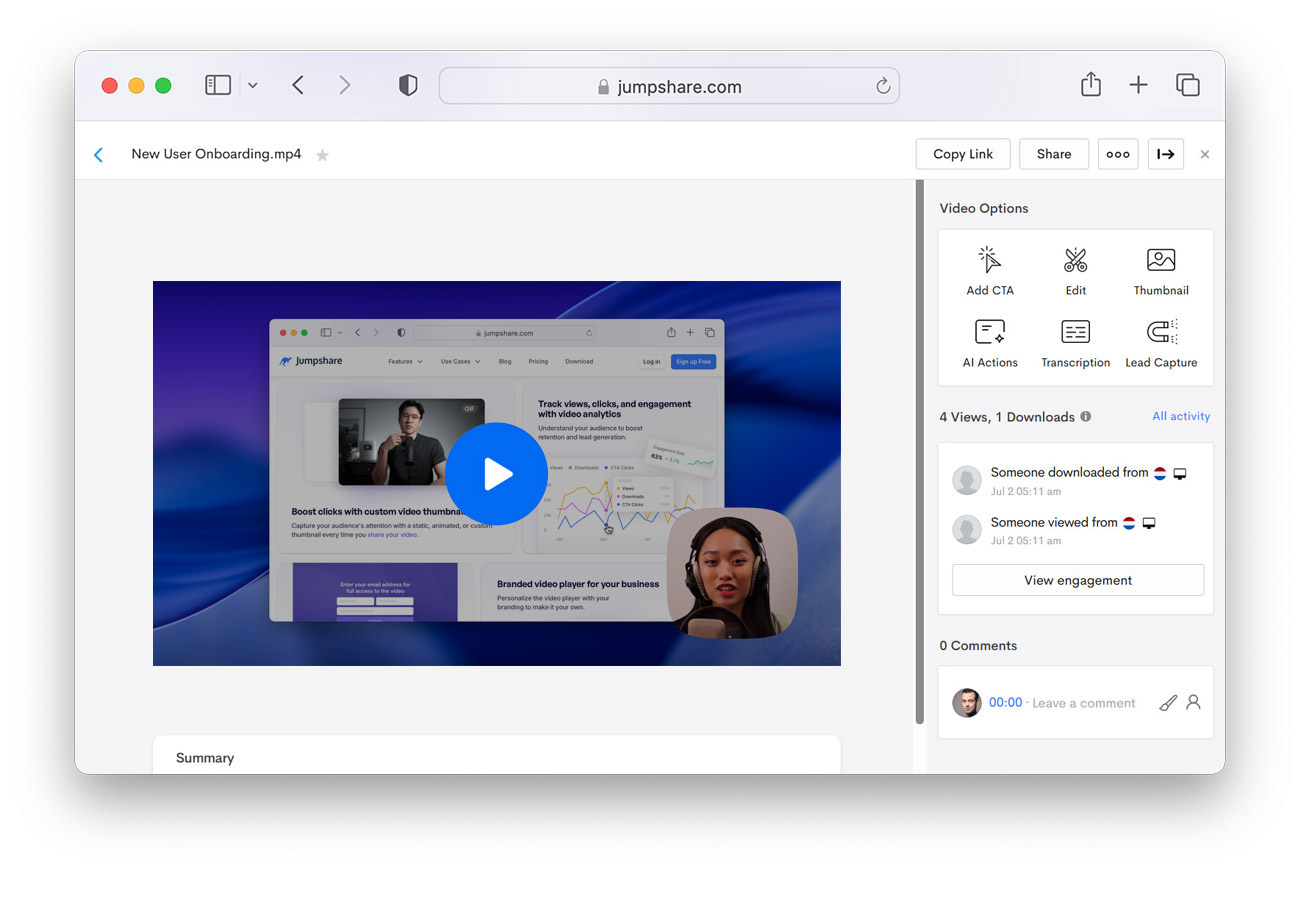
Task: Close the file viewer with the X
Action: [x=1205, y=154]
